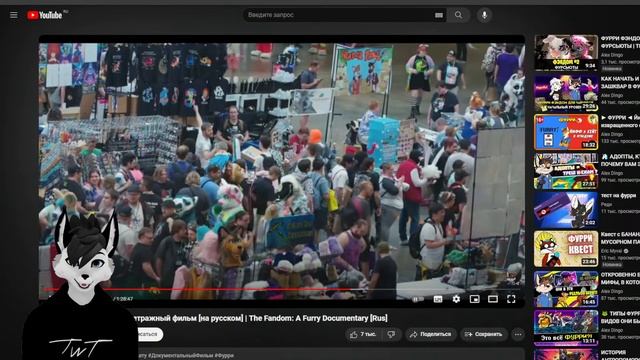The width and height of the screenshot is (640, 360).
Task: Click the magnifier search button
Action: (459, 15)
